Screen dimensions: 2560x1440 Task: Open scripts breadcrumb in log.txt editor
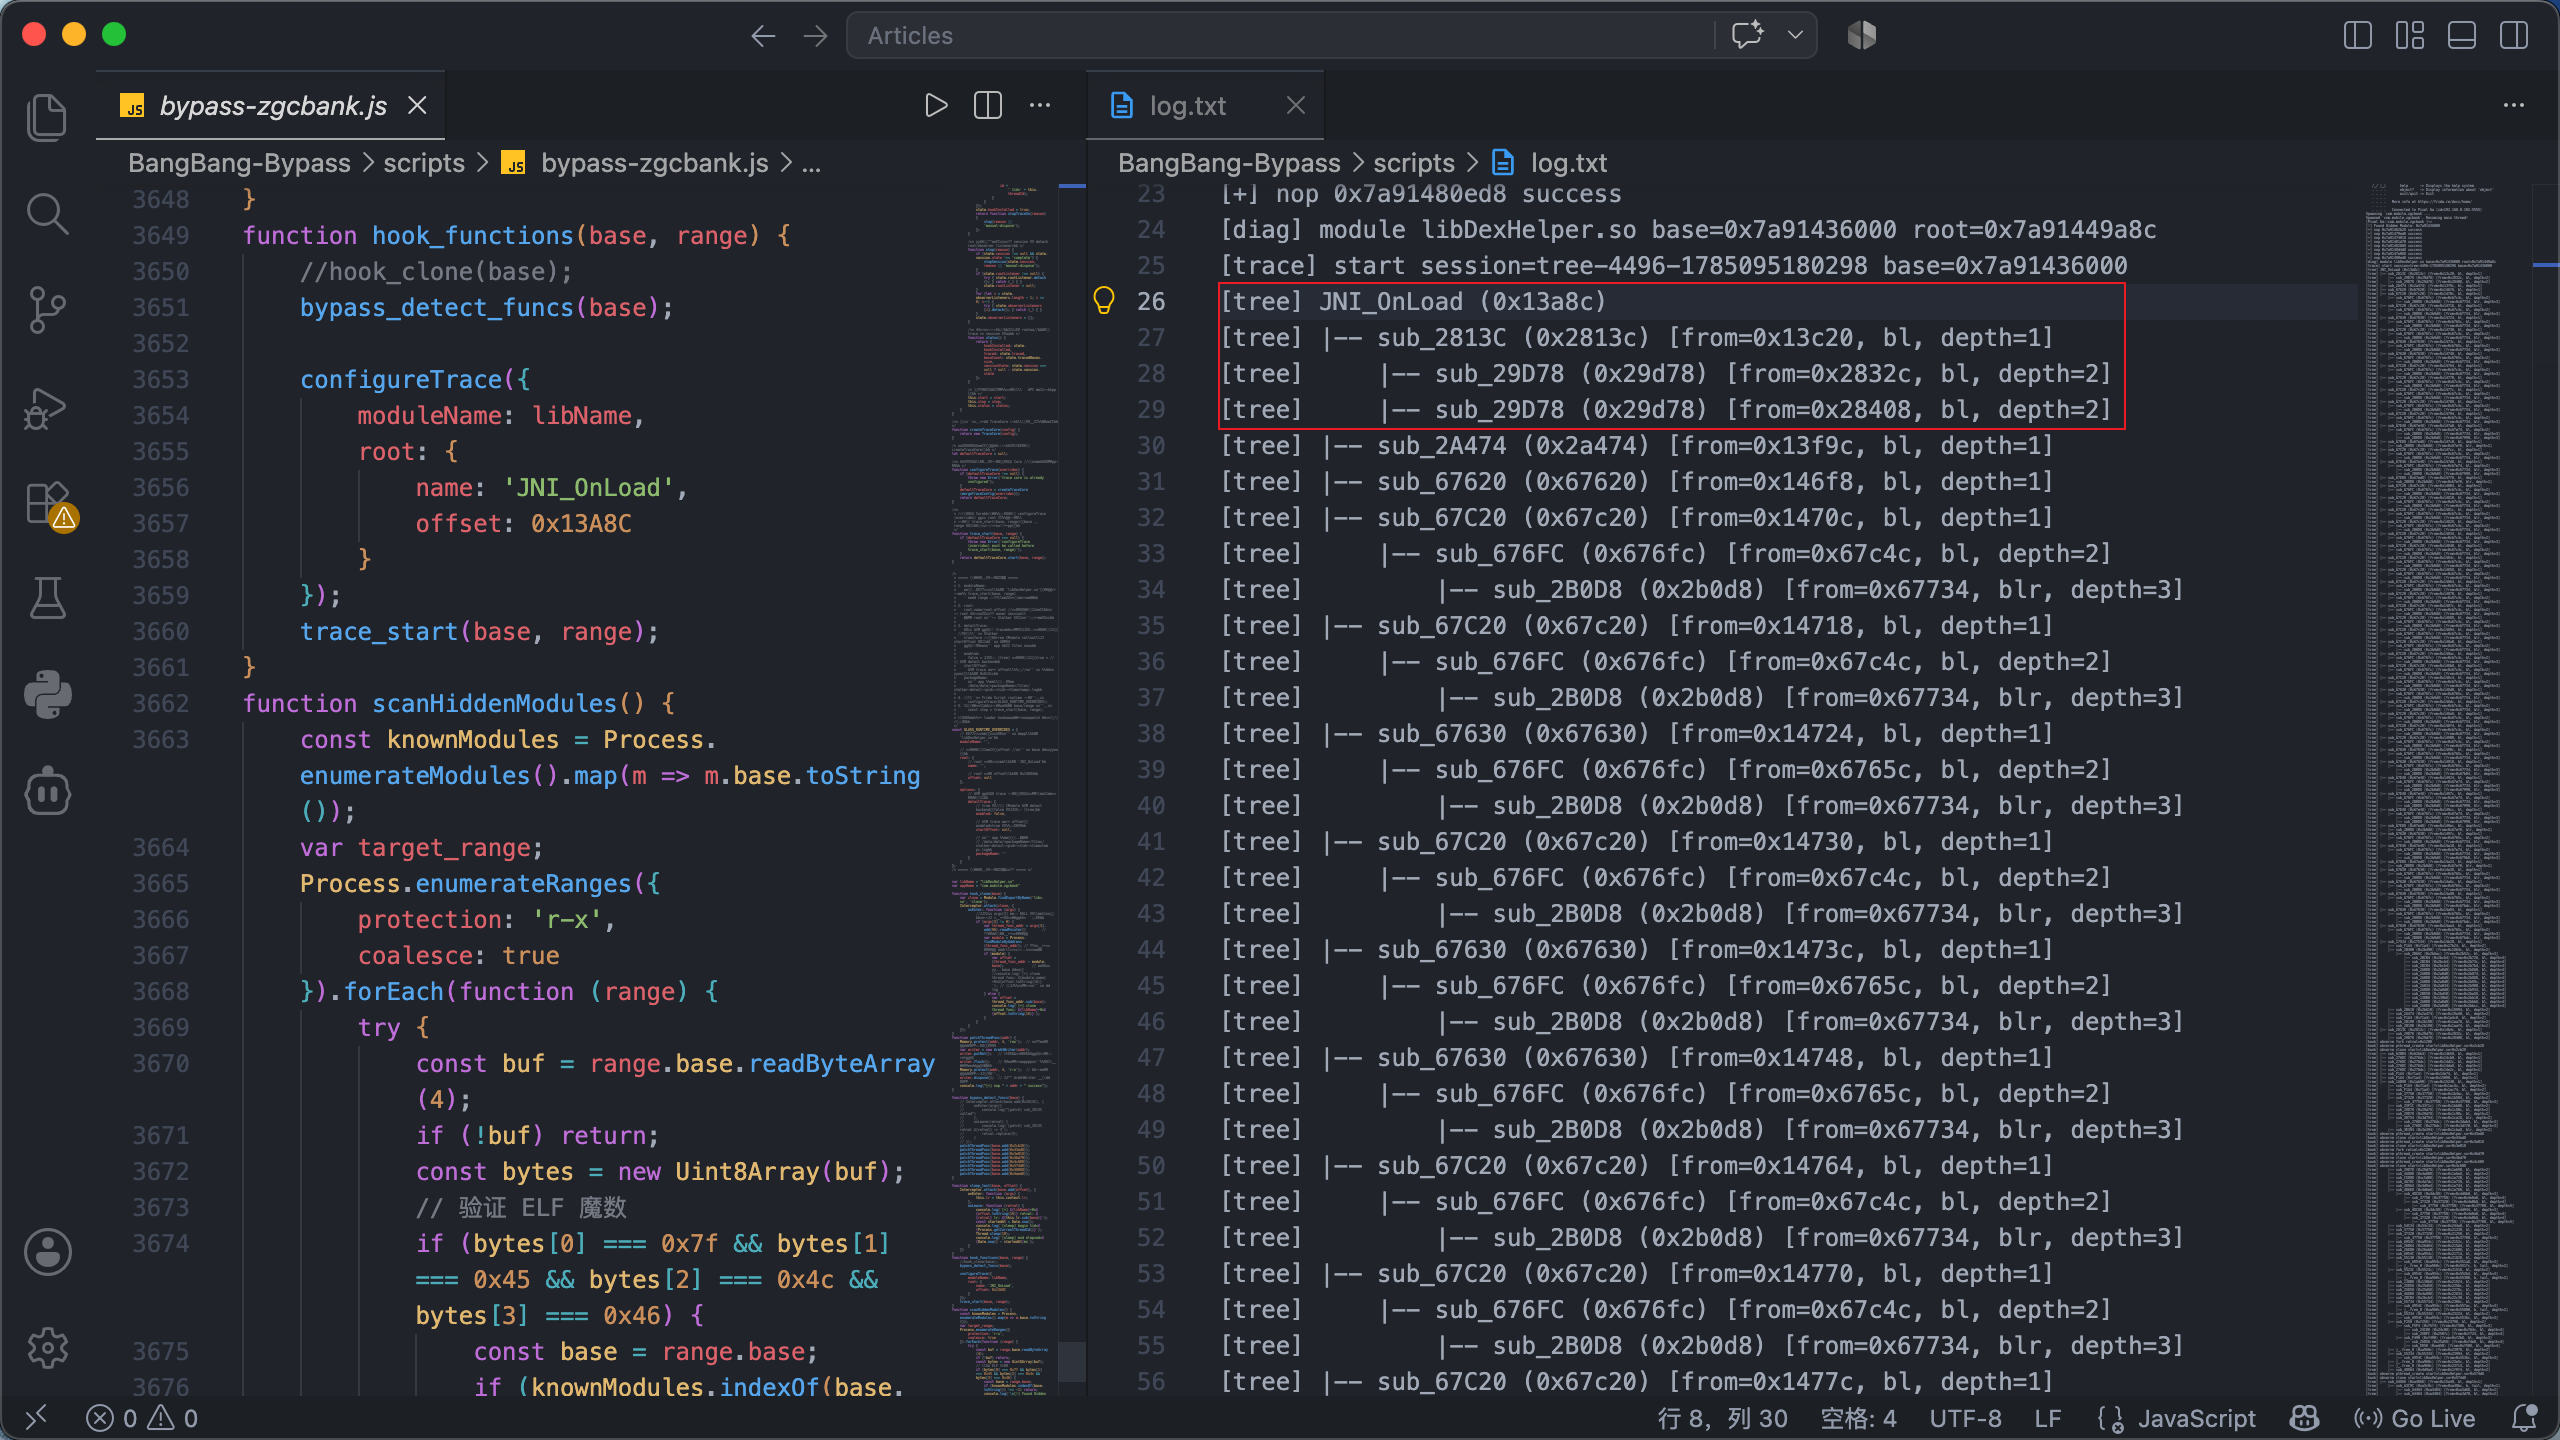coord(1414,163)
